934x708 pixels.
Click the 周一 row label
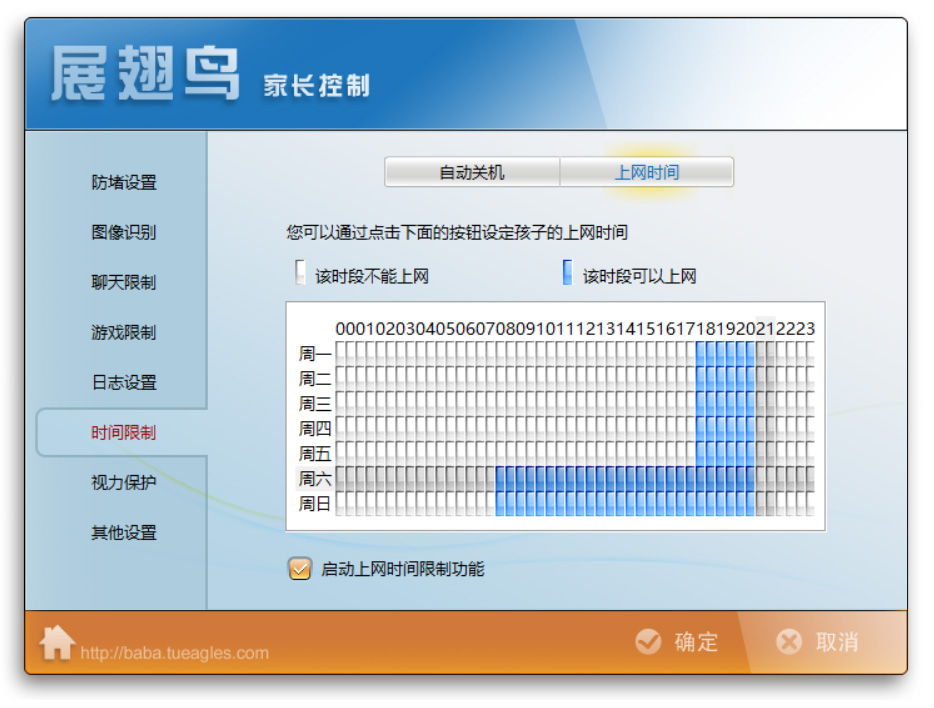315,354
